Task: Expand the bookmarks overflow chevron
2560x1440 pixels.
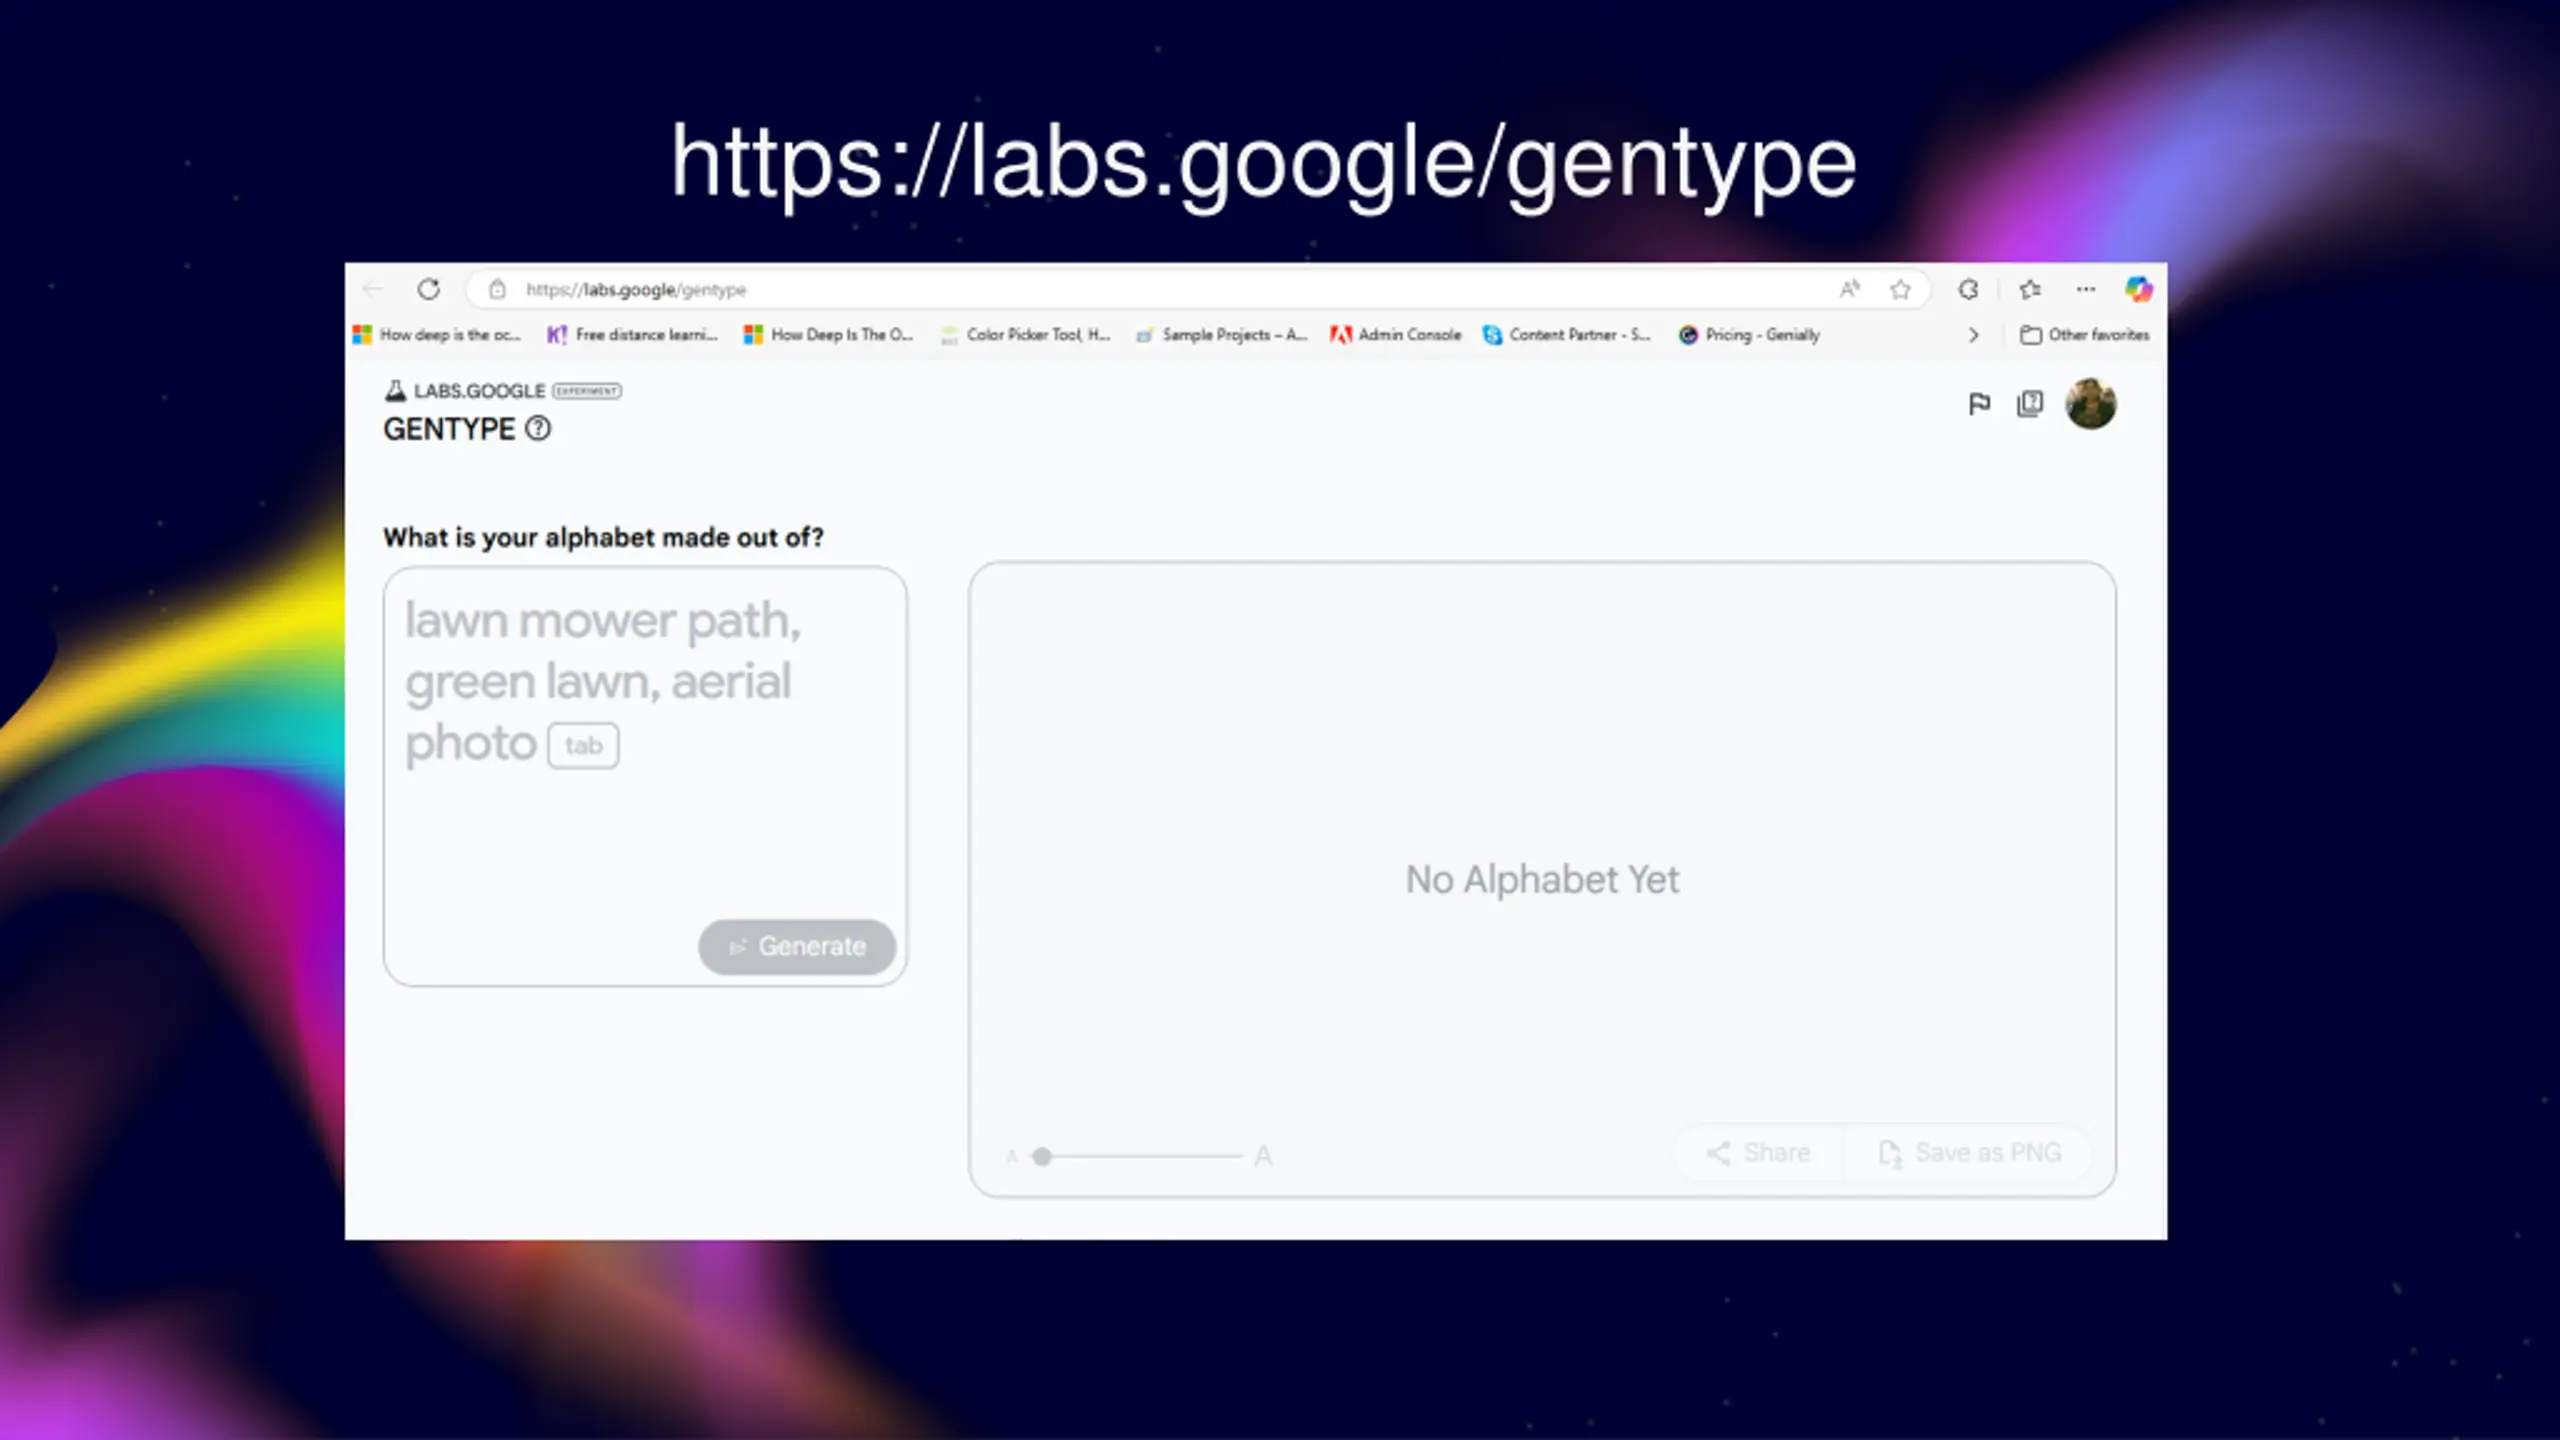Action: pyautogui.click(x=1973, y=335)
